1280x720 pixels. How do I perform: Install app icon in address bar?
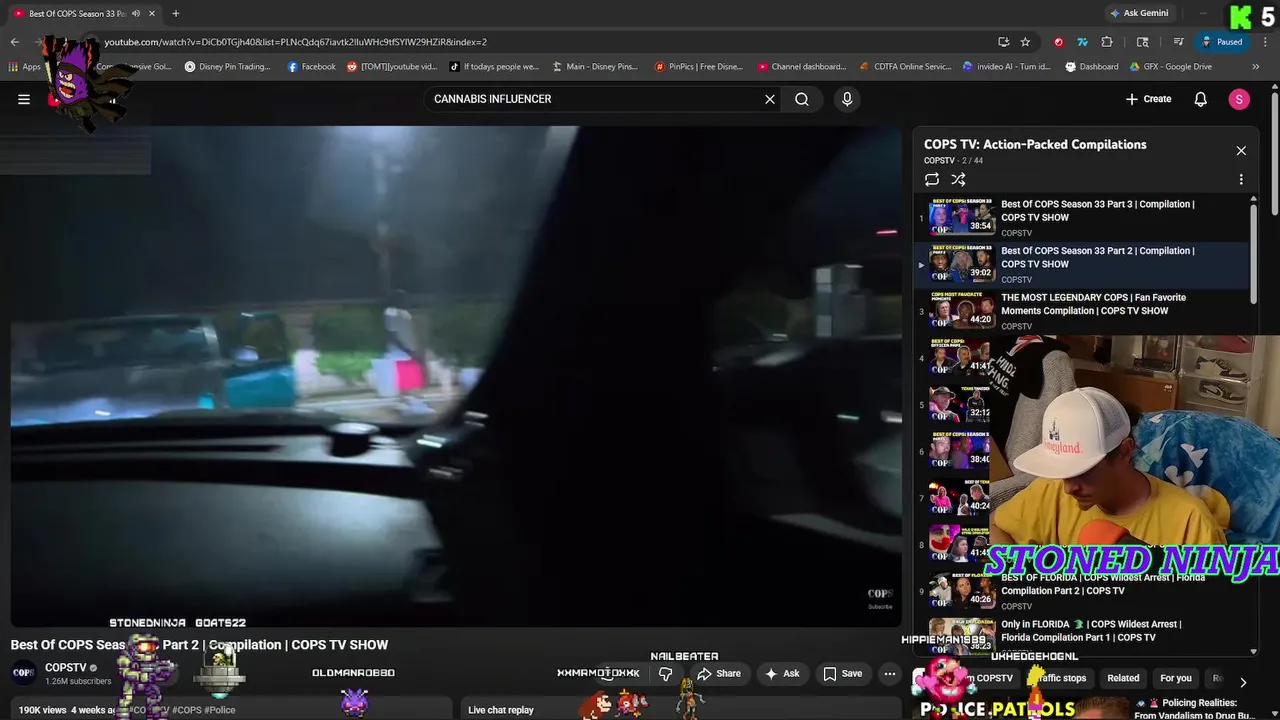[1003, 42]
